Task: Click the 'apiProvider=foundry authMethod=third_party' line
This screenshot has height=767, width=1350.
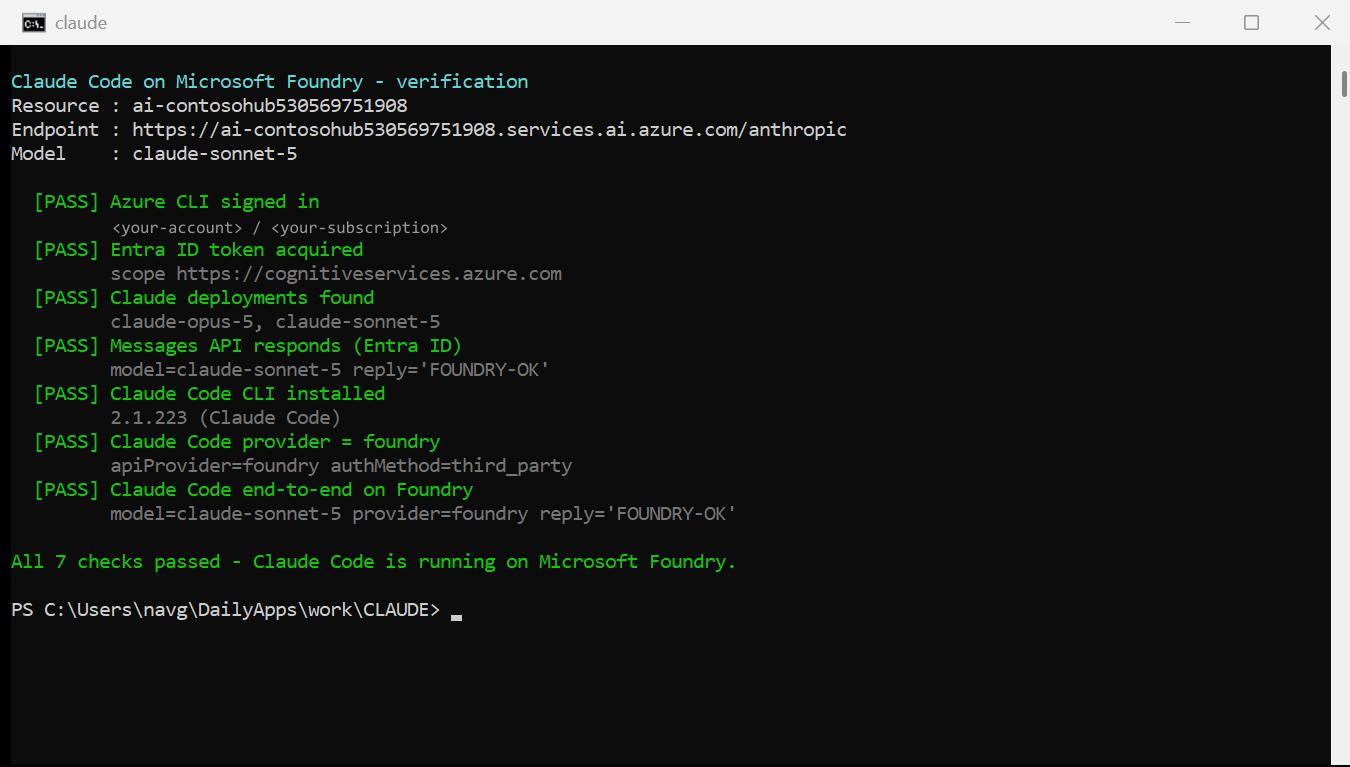Action: coord(341,466)
